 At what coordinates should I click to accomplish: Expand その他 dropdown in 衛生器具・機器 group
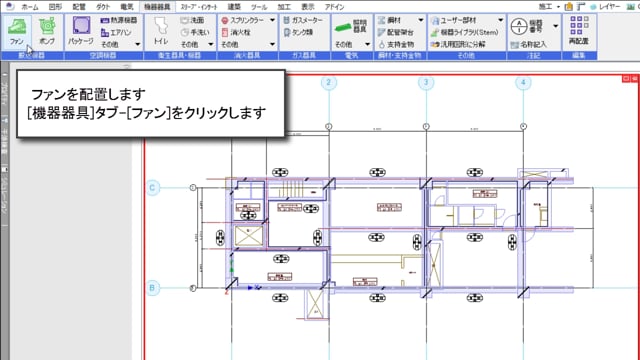coord(211,44)
